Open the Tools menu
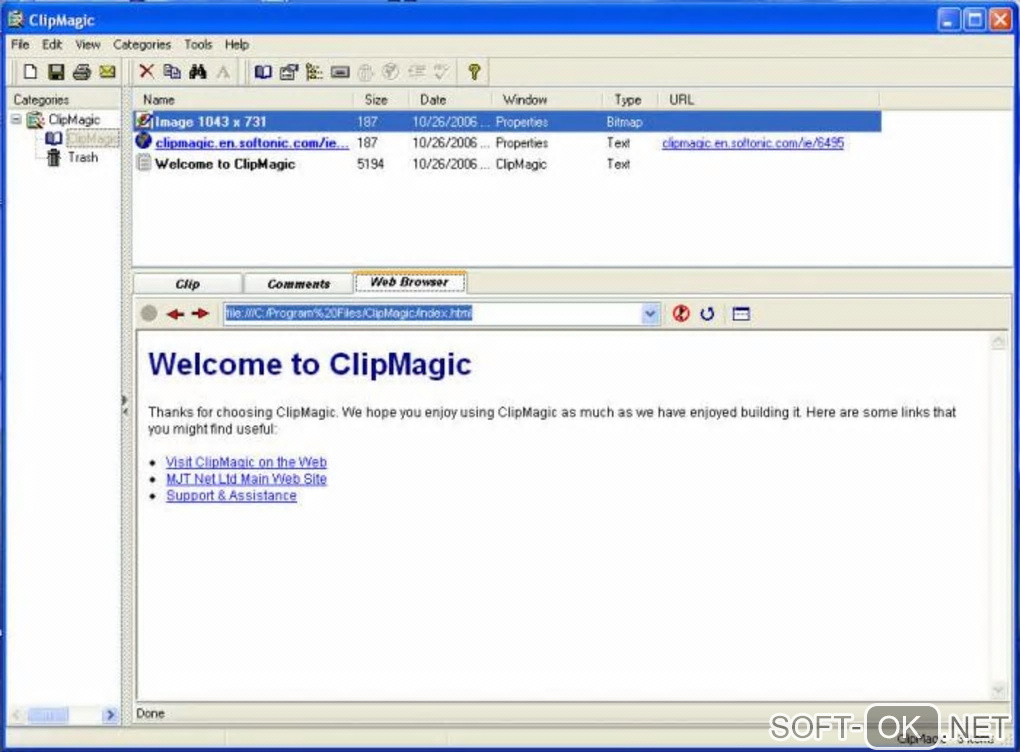Image resolution: width=1020 pixels, height=752 pixels. click(198, 44)
